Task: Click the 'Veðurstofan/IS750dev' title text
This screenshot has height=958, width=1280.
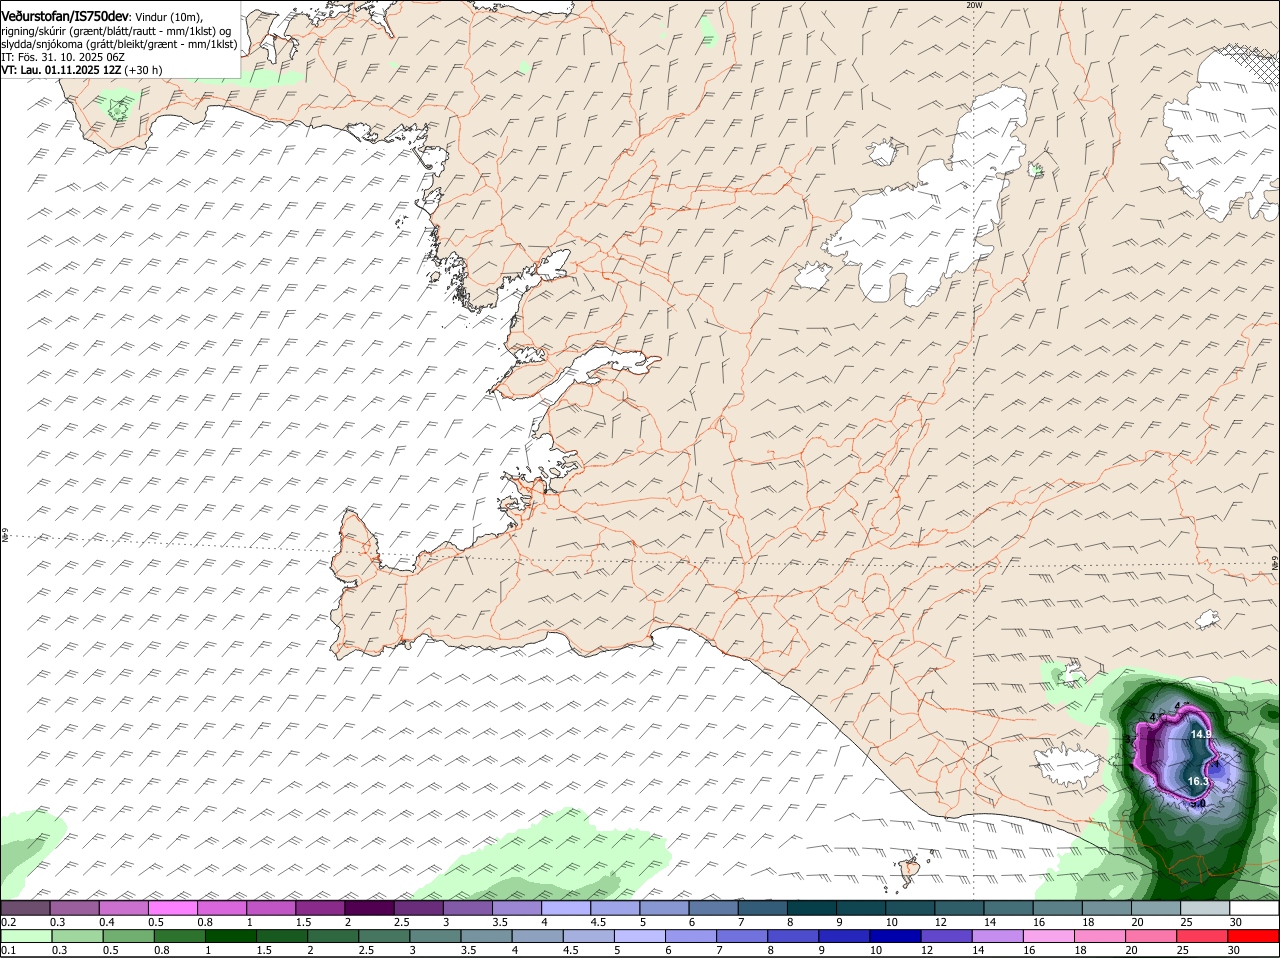Action: pos(66,16)
